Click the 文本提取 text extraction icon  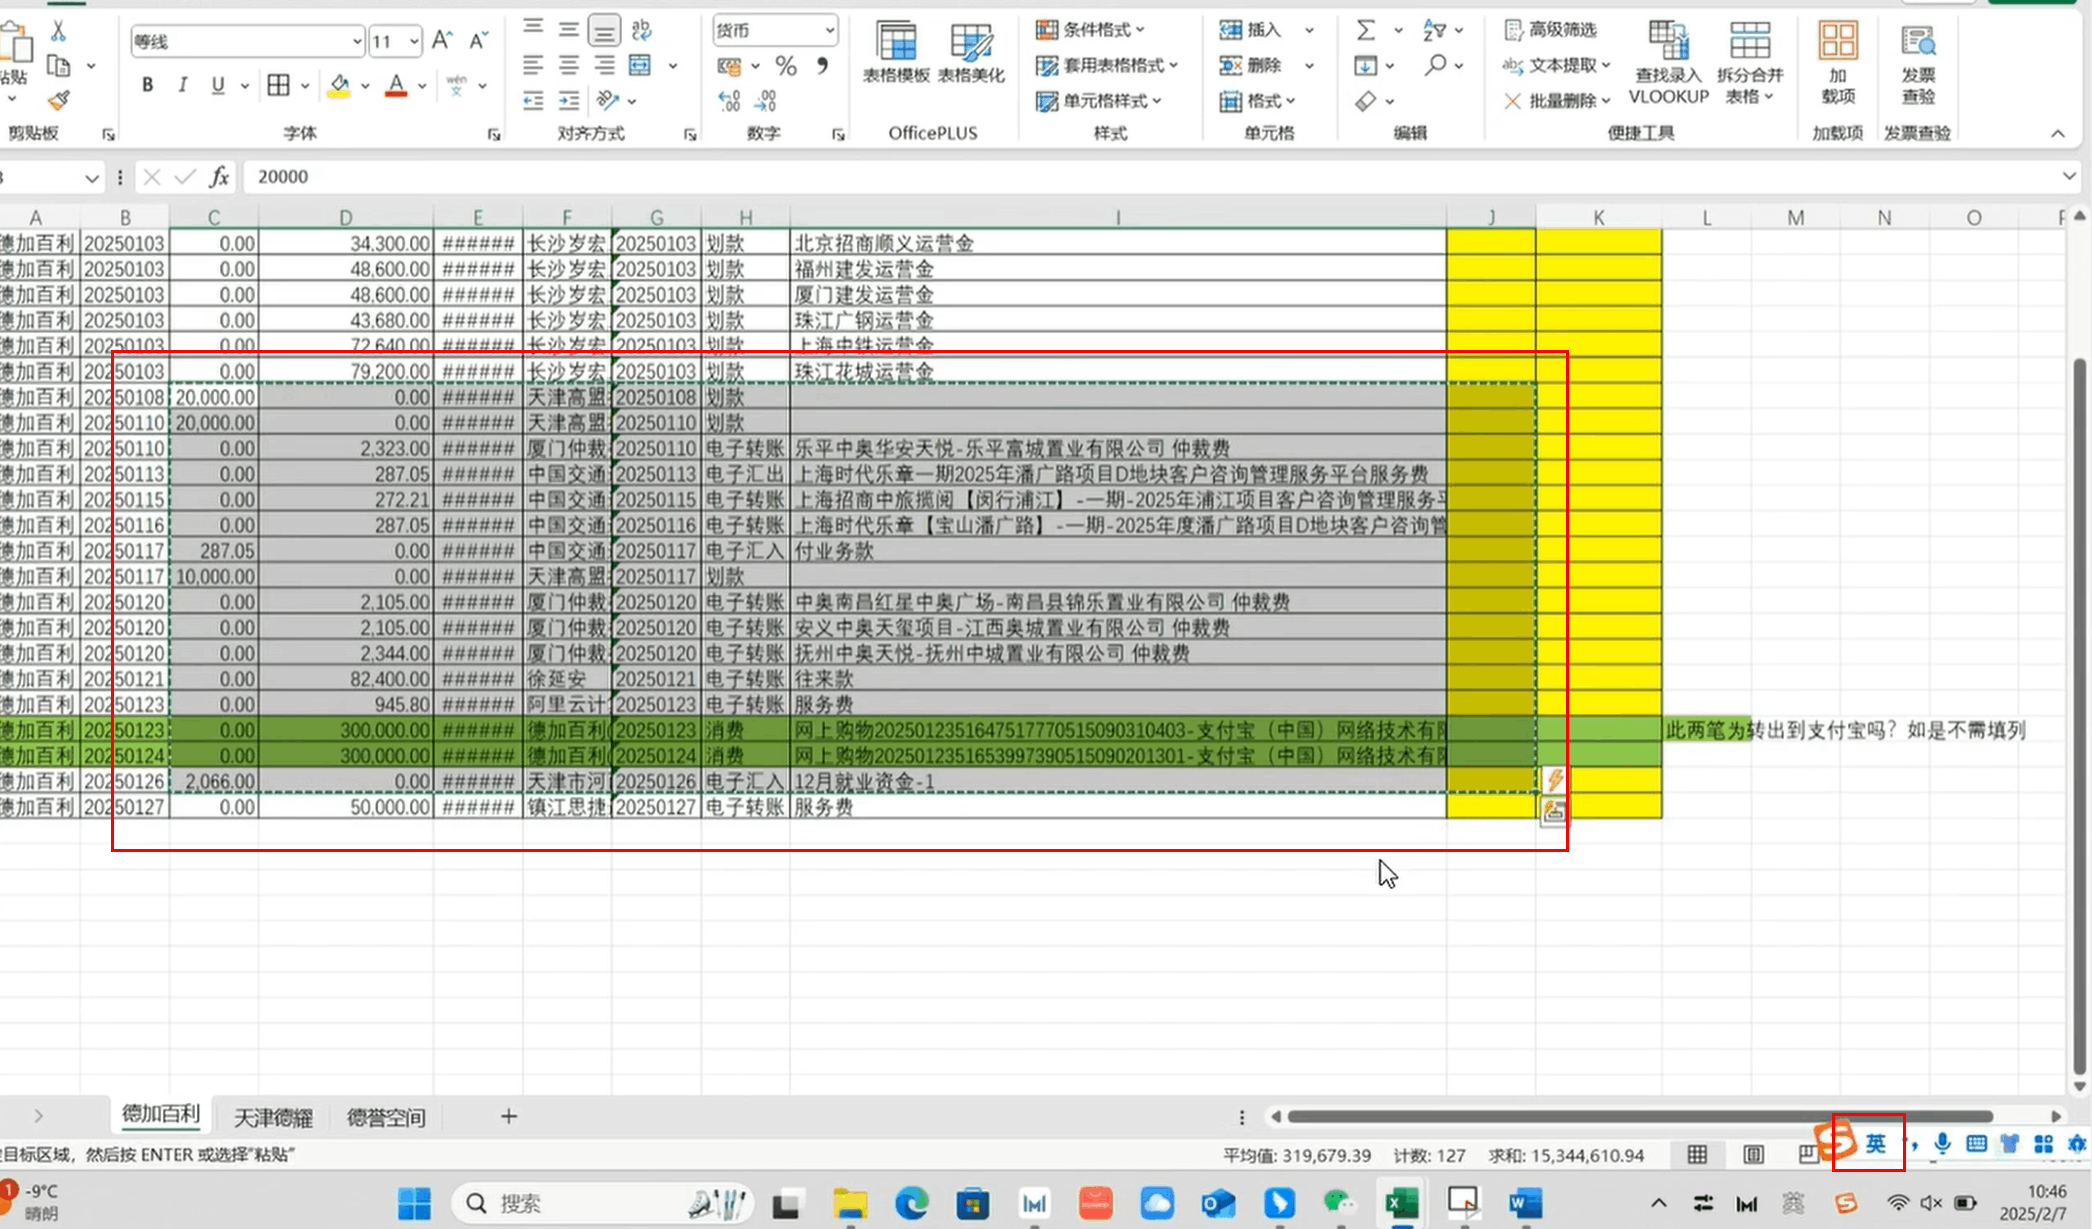pos(1555,65)
